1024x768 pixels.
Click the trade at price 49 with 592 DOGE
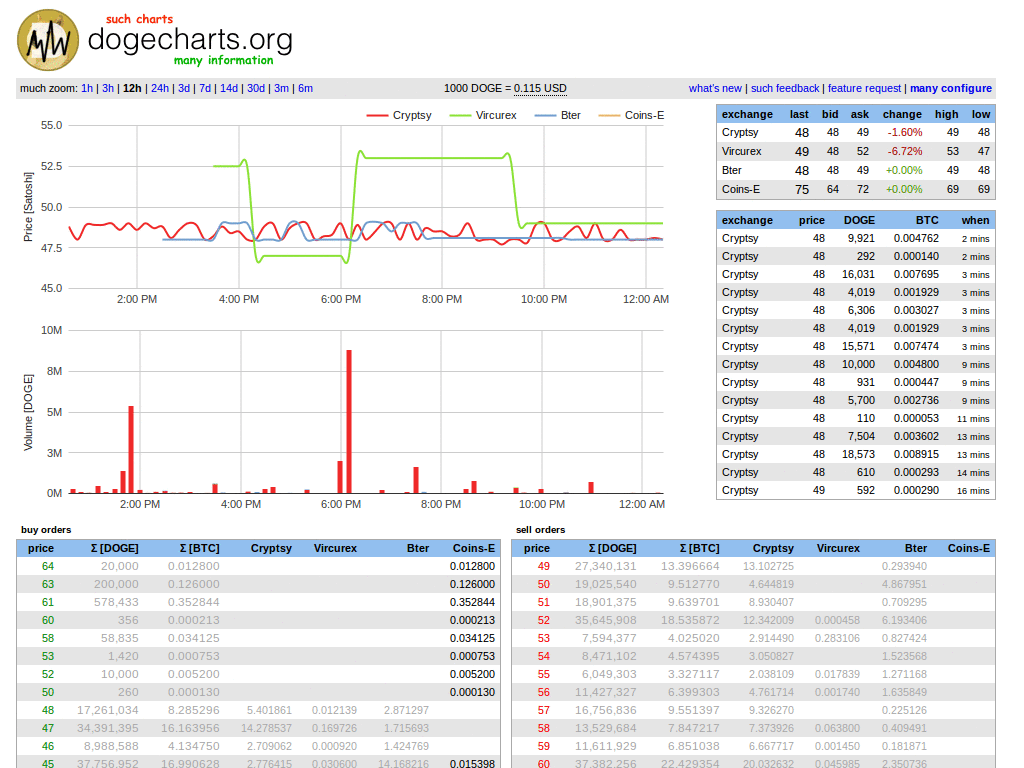point(856,490)
